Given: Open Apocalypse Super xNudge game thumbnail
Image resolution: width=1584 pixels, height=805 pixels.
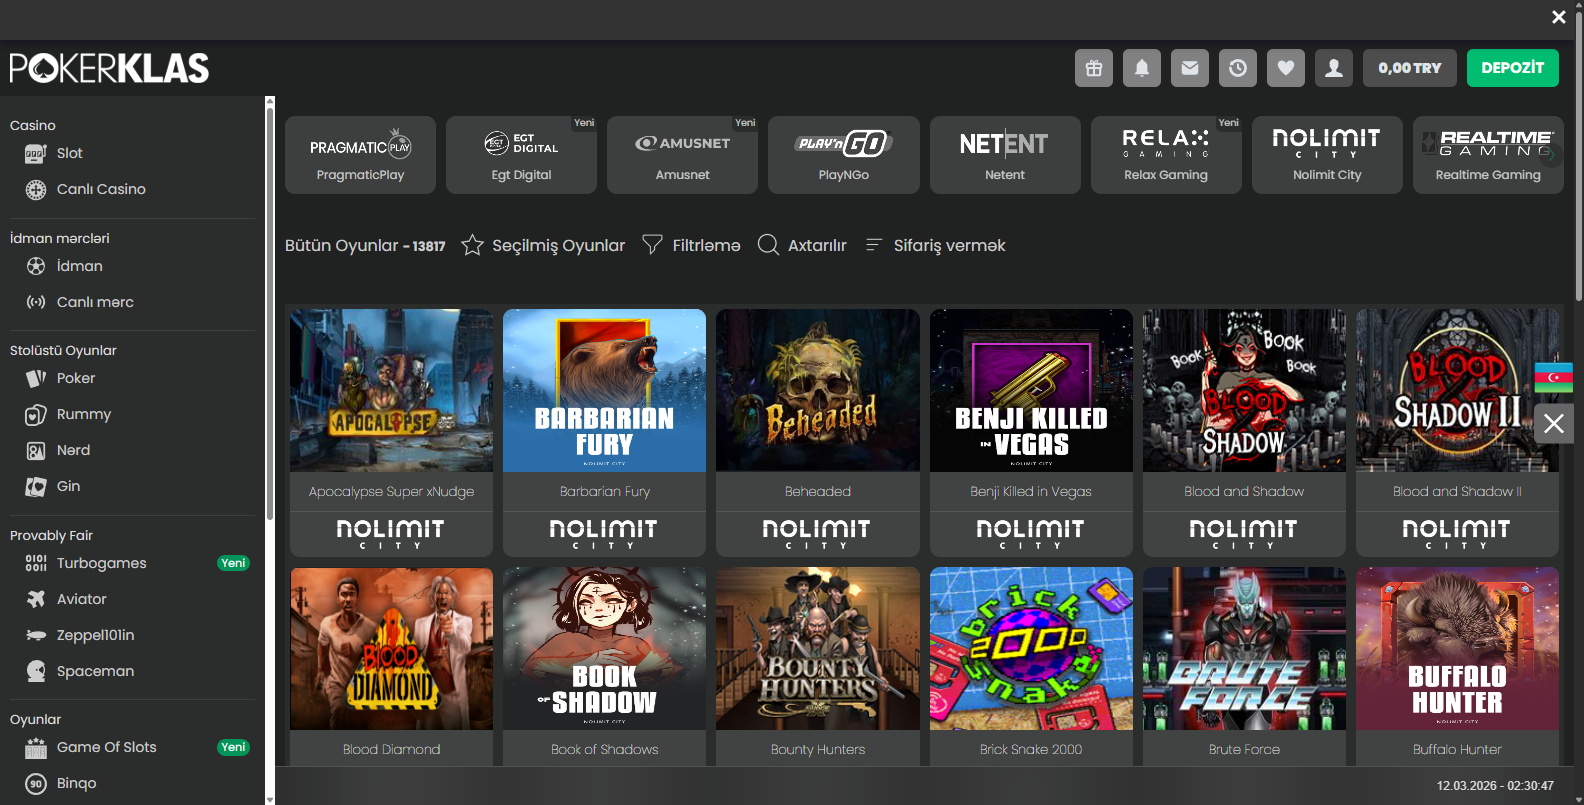Looking at the screenshot, I should [391, 390].
